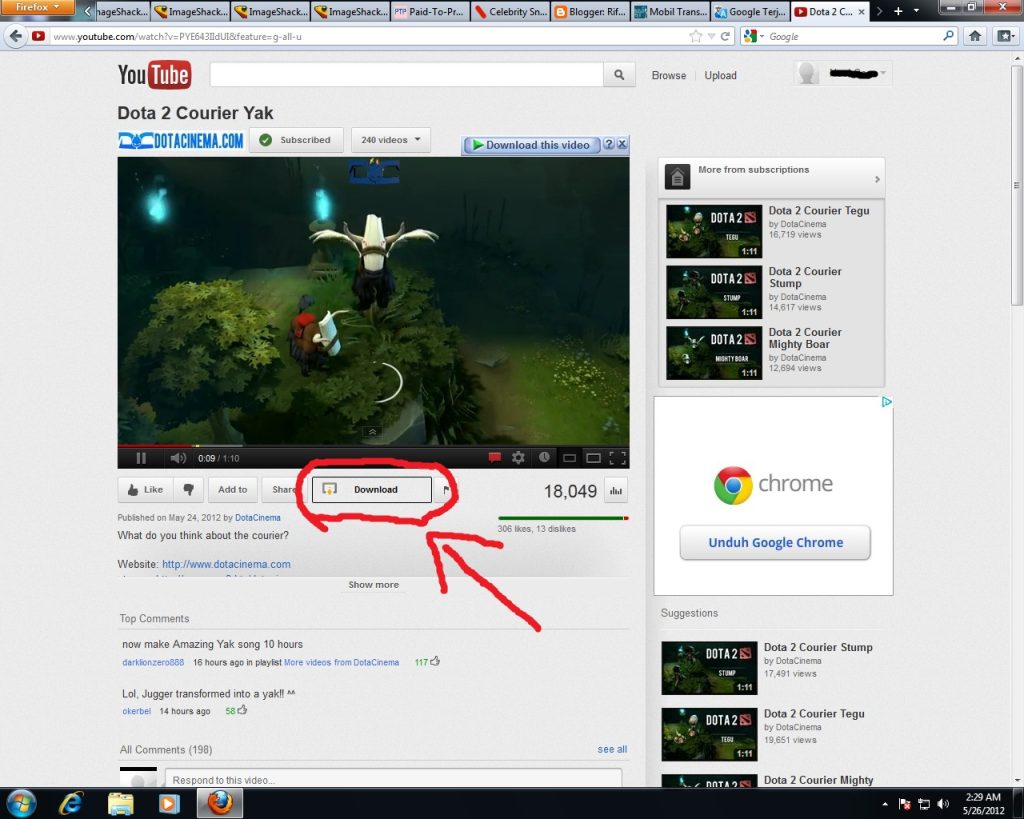Open help on download bar
The height and width of the screenshot is (819, 1024).
click(609, 144)
